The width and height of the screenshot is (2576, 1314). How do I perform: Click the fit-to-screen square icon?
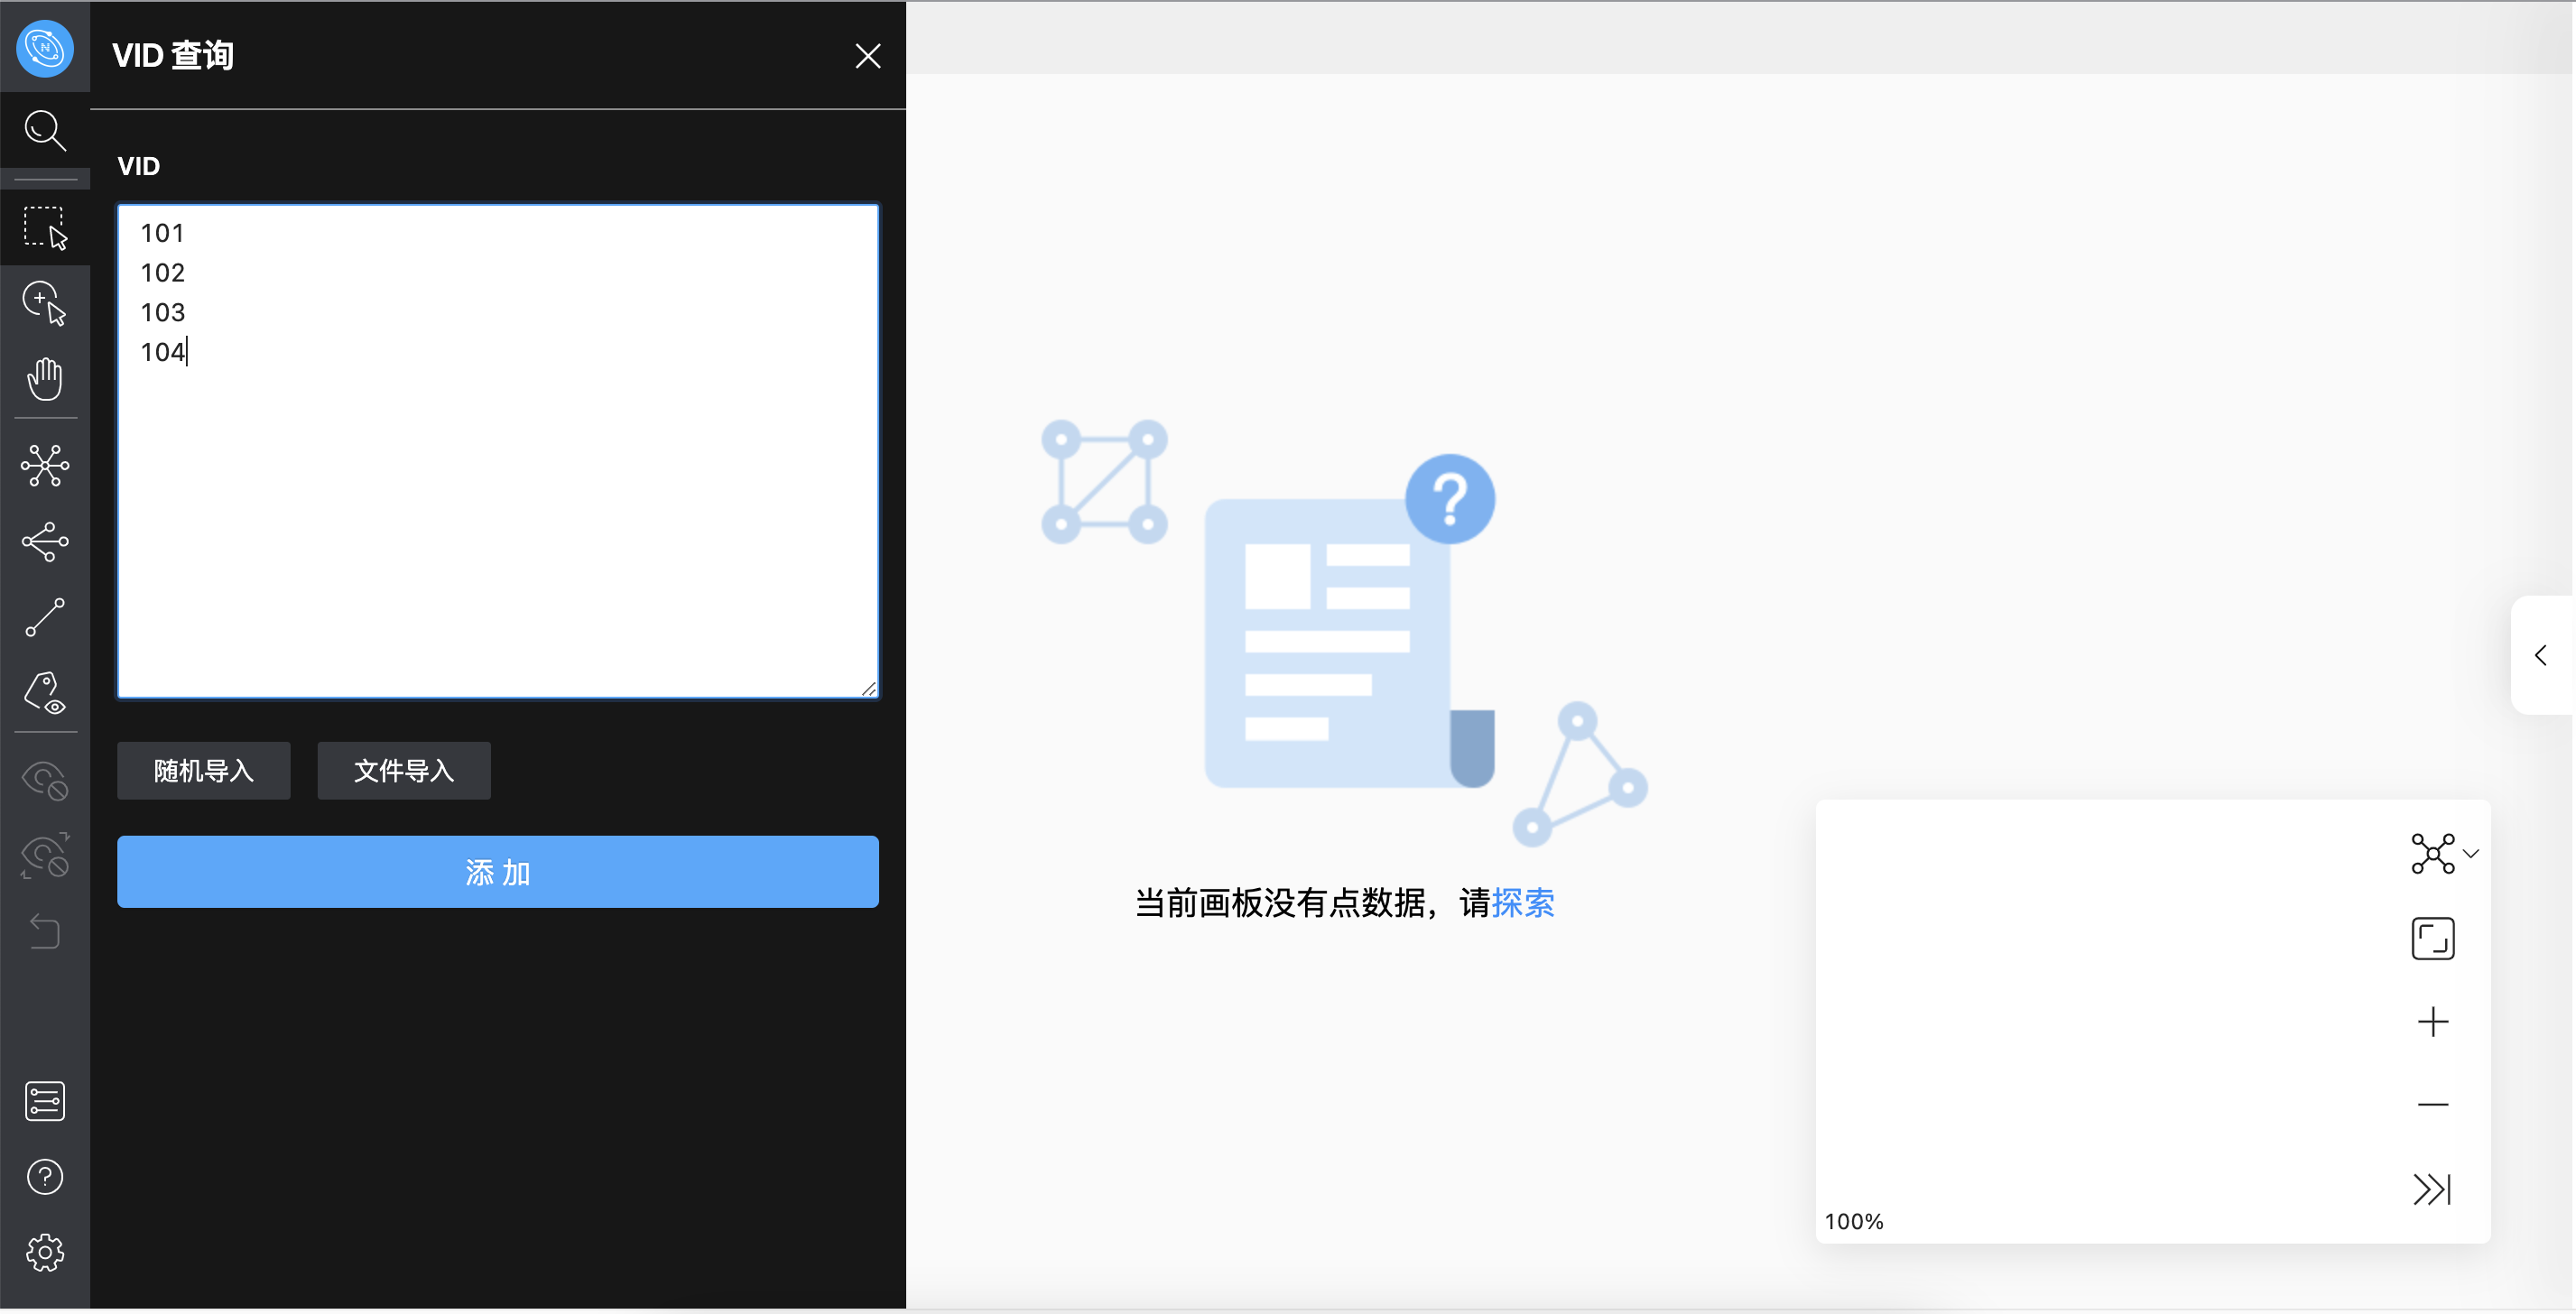(2433, 938)
